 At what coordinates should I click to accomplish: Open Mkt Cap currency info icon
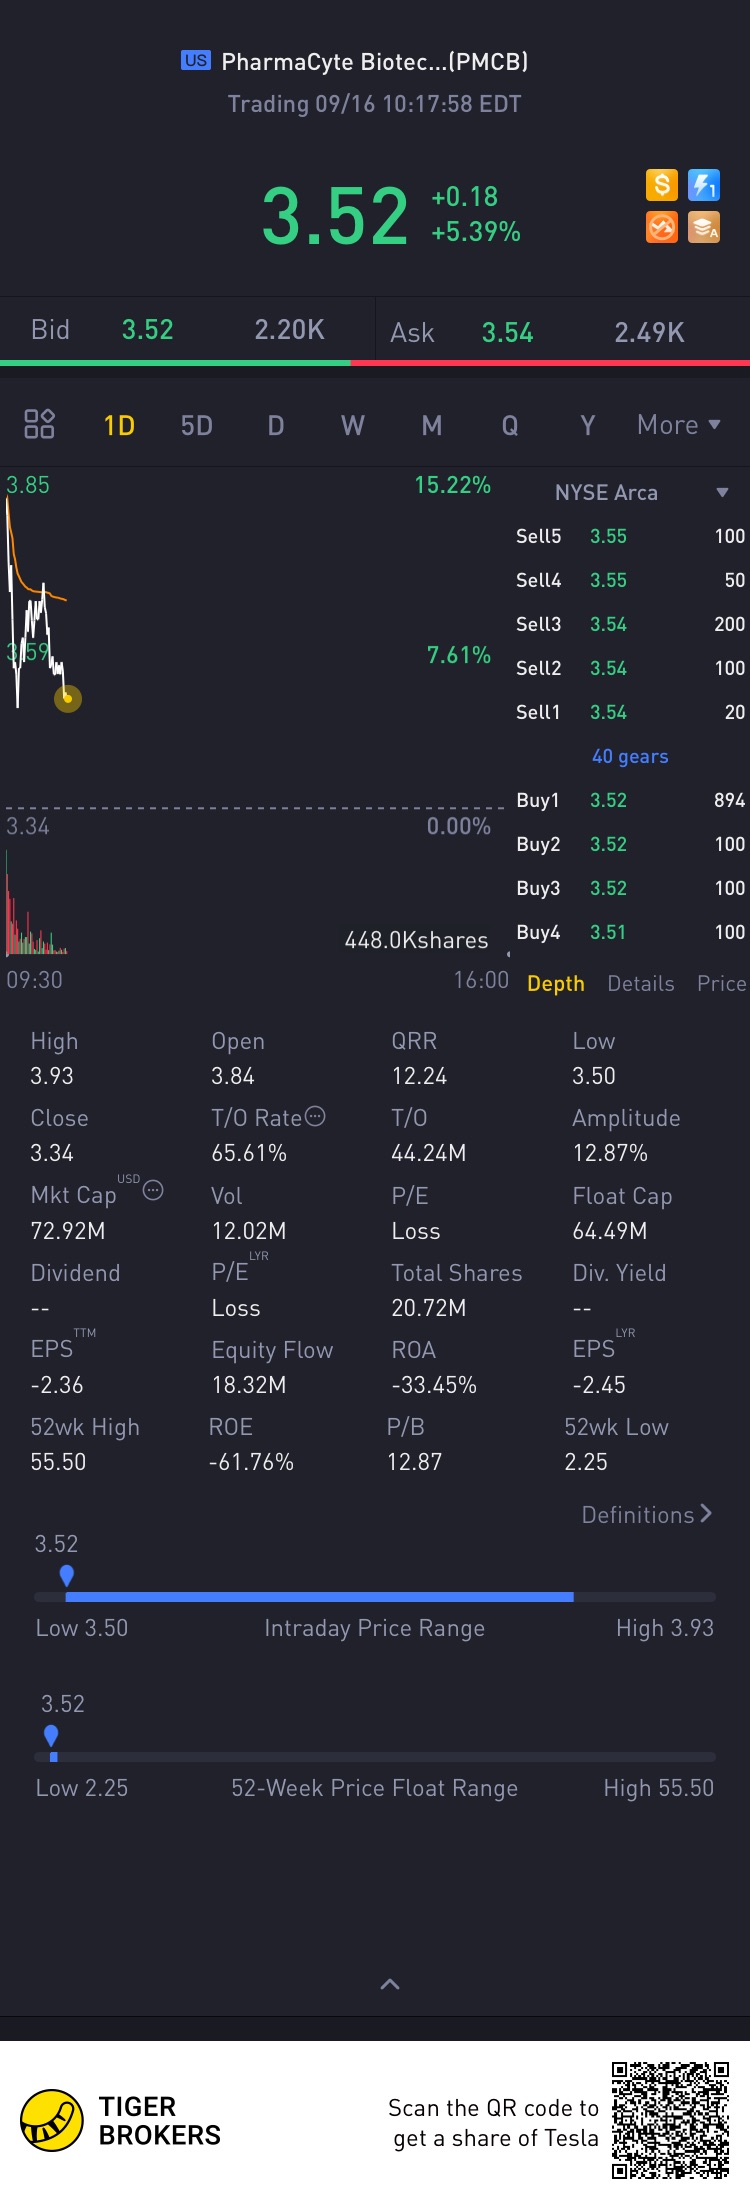coord(153,1190)
